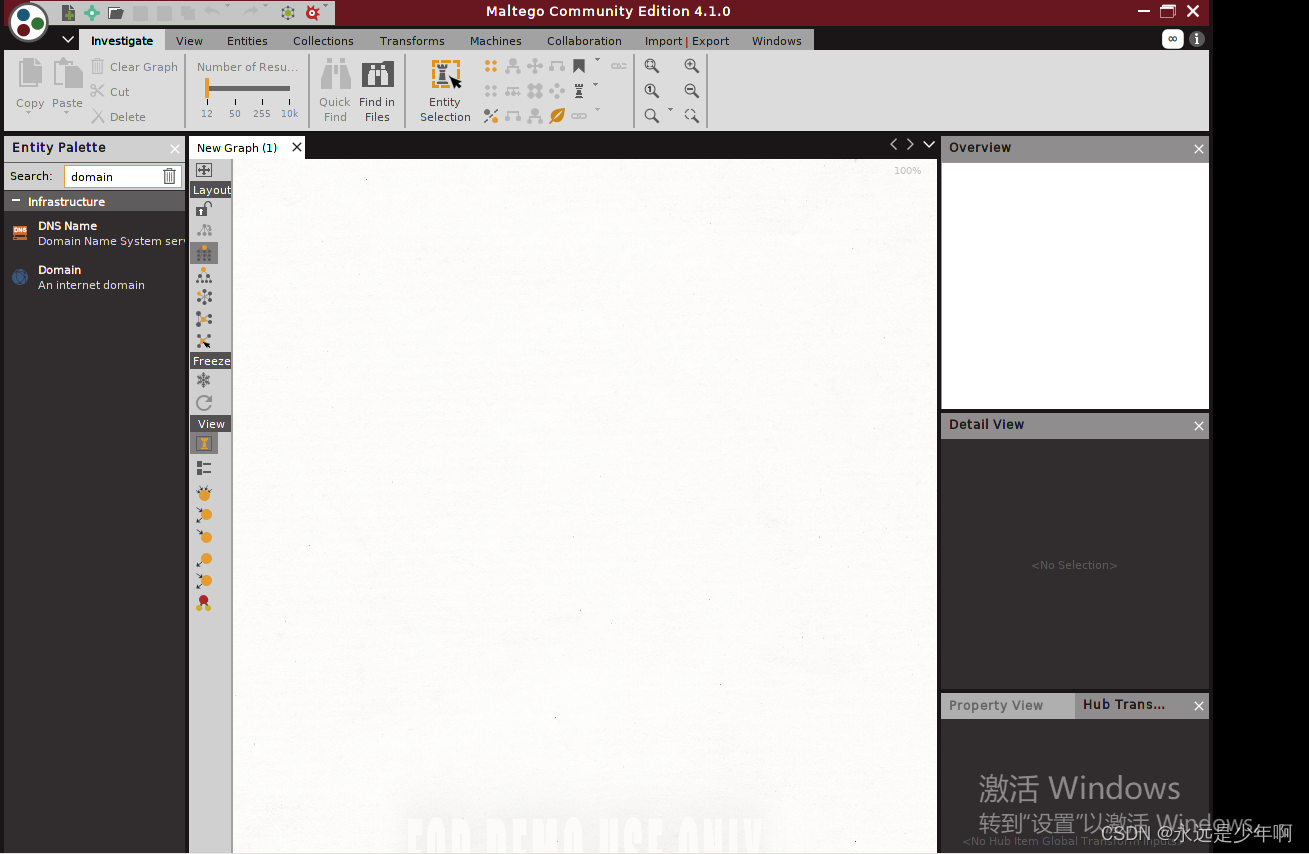Toggle Organic layout mode in sidebar
This screenshot has width=1309, height=854.
click(x=204, y=319)
